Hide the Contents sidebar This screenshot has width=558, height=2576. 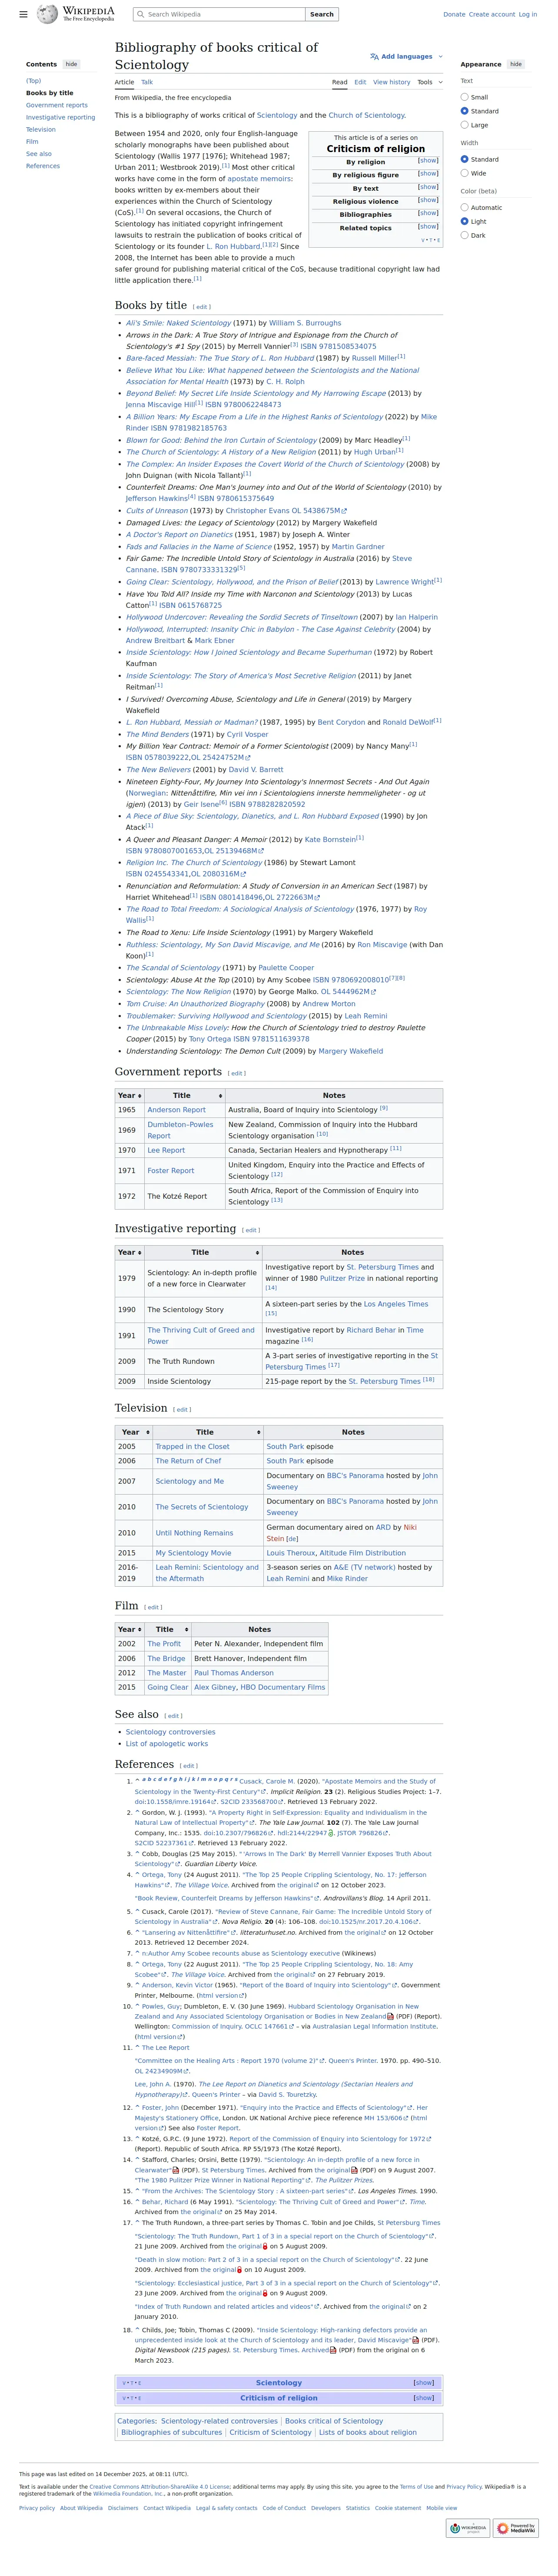(71, 64)
